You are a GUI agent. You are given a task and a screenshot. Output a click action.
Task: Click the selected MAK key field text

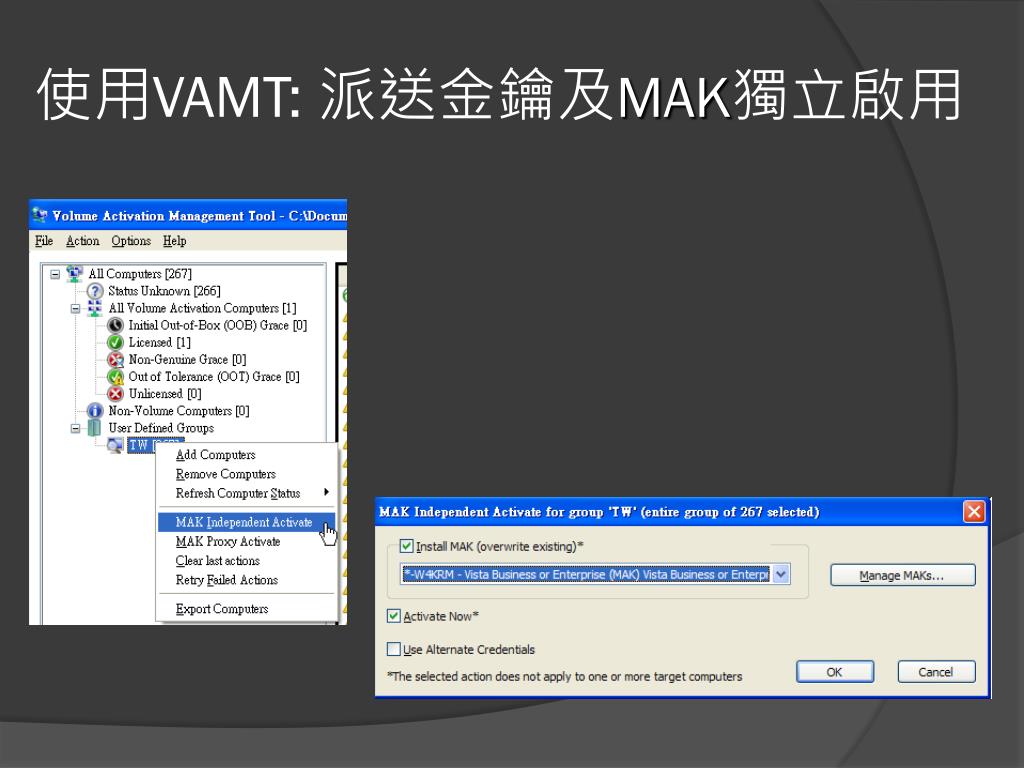pos(586,574)
